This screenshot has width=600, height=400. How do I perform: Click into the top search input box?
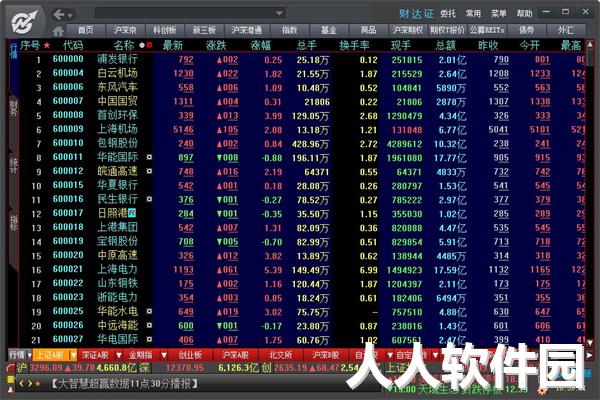[185, 13]
